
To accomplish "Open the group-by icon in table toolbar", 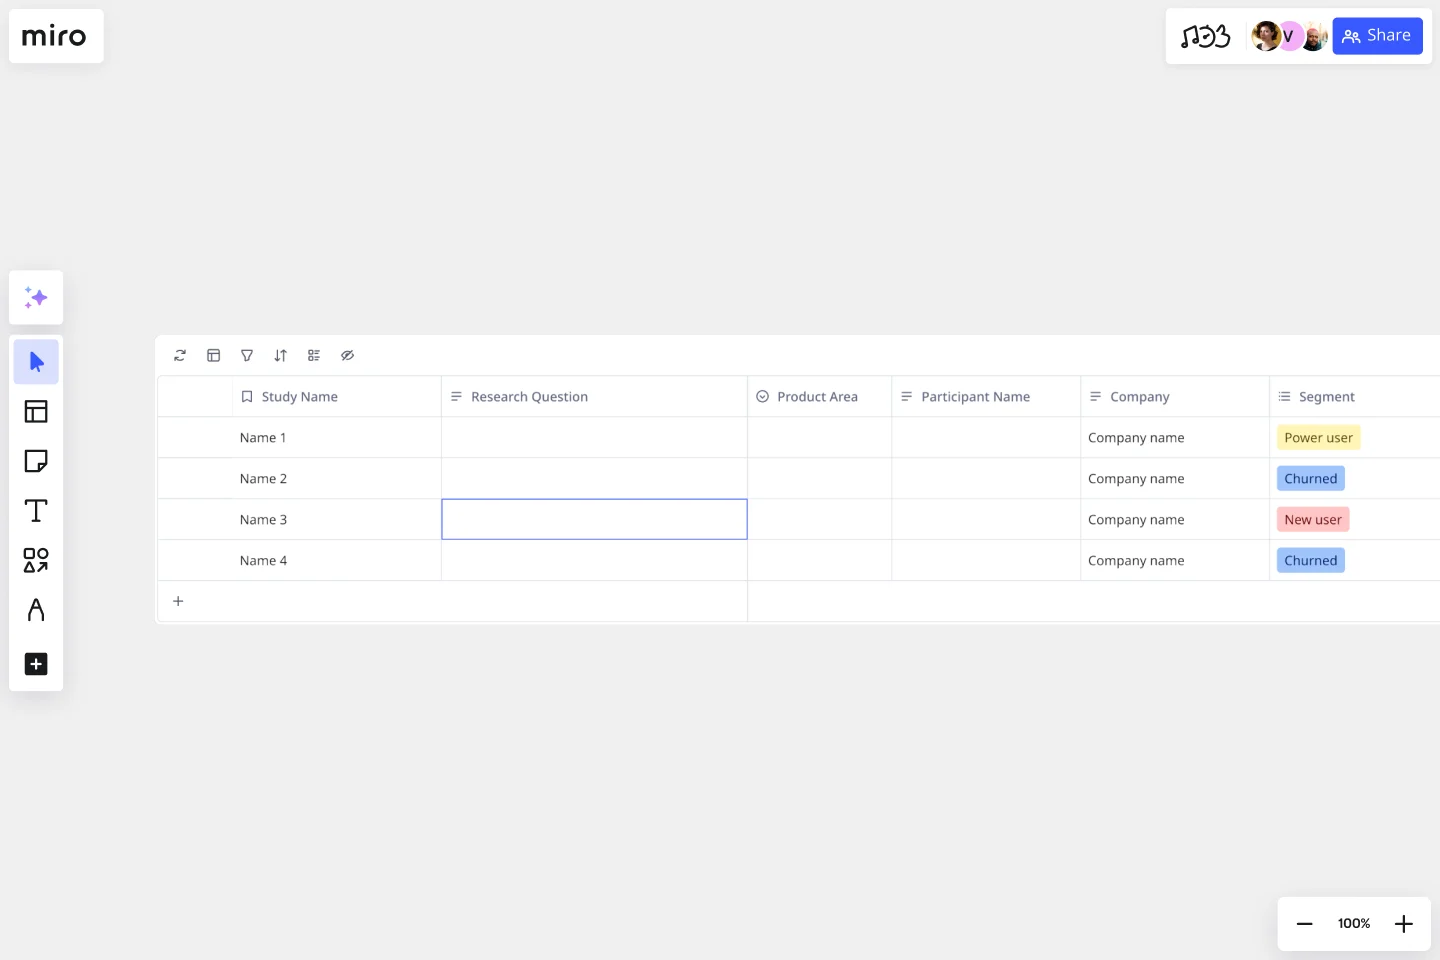I will [314, 356].
